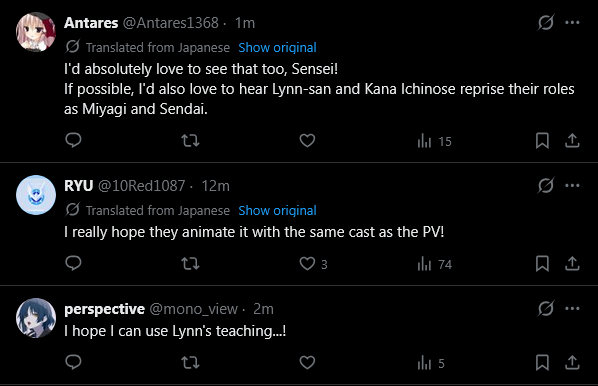The height and width of the screenshot is (386, 598).
Task: Open Antares profile via display name
Action: tap(91, 23)
